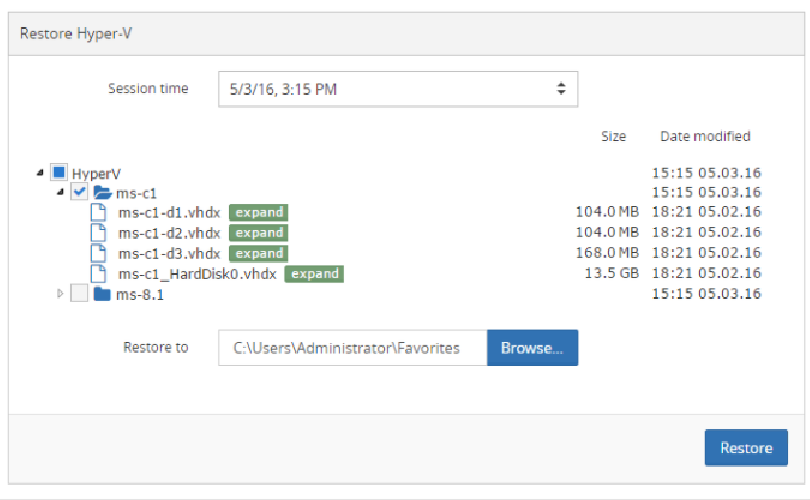Collapse the HyperV tree node
The image size is (810, 500).
pyautogui.click(x=40, y=173)
